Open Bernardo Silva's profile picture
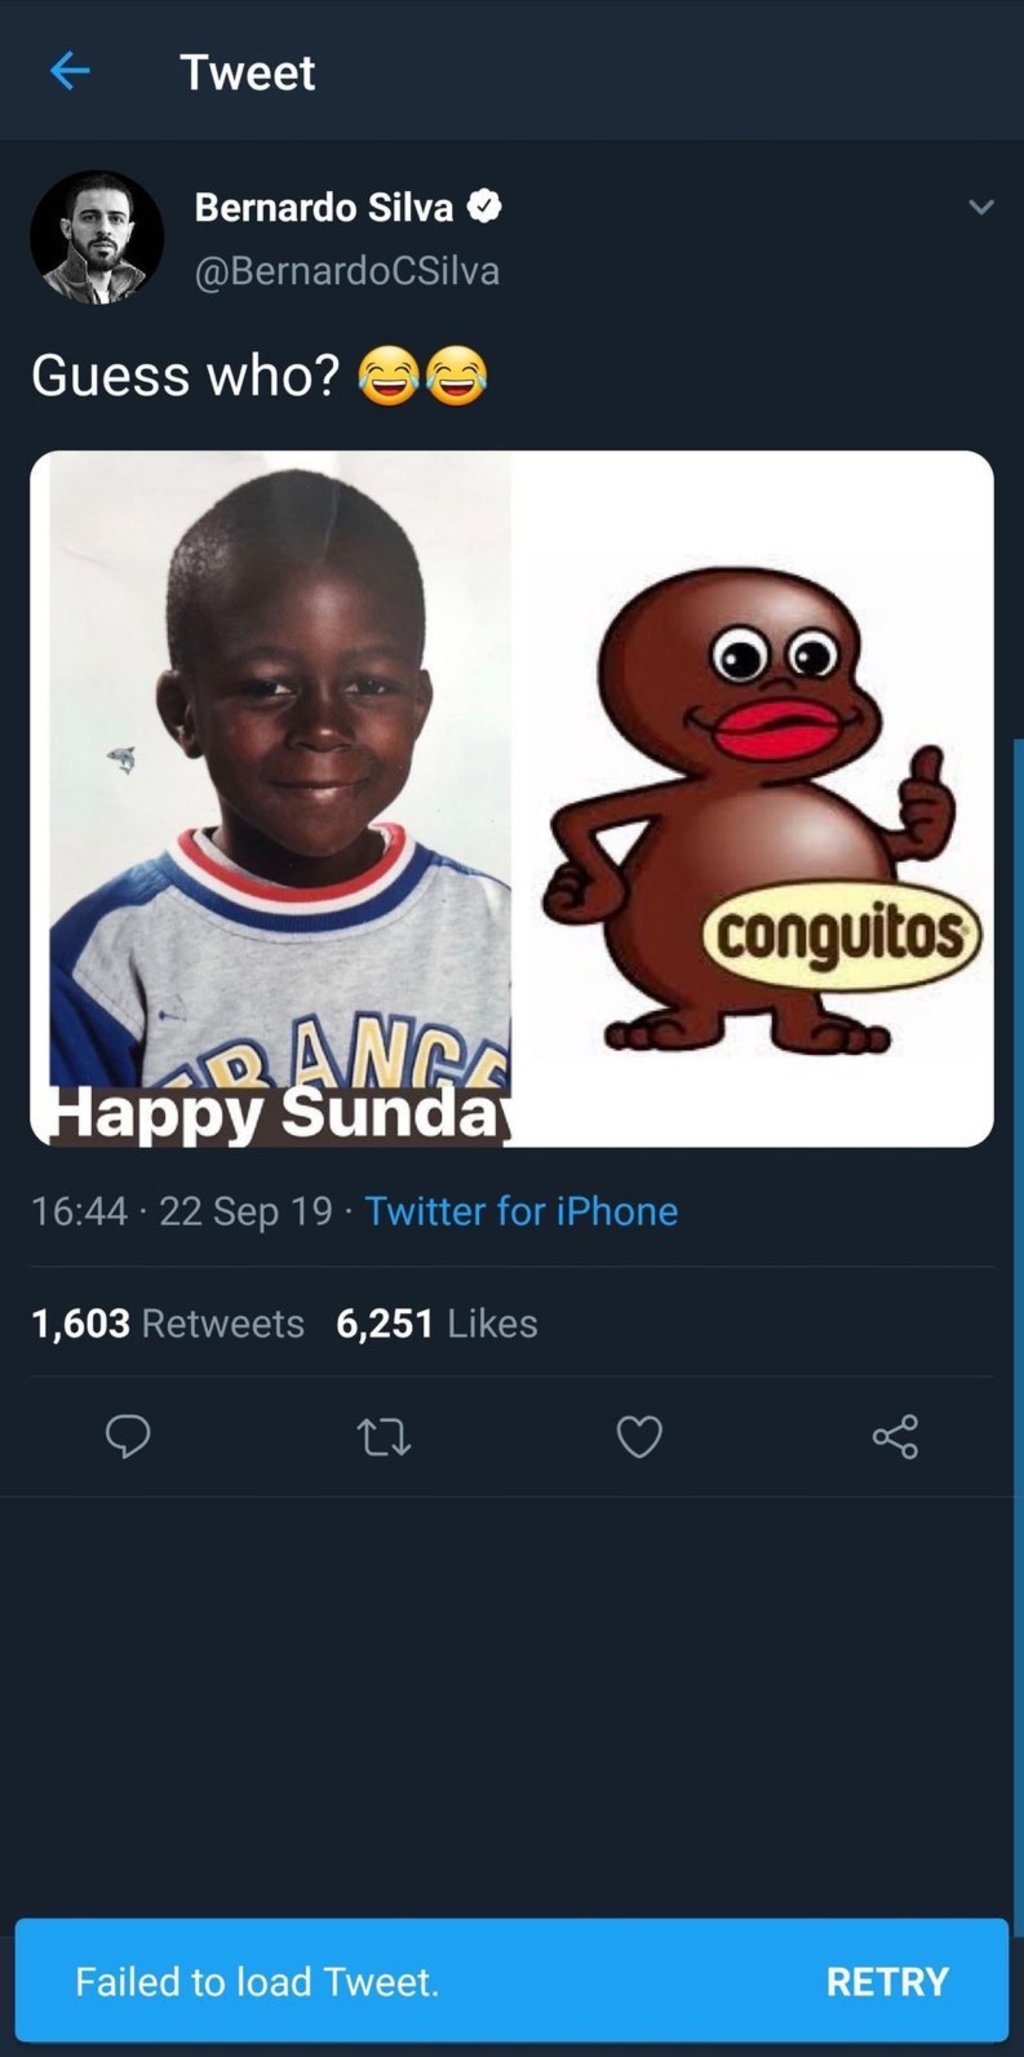Image resolution: width=1024 pixels, height=2057 pixels. tap(97, 237)
